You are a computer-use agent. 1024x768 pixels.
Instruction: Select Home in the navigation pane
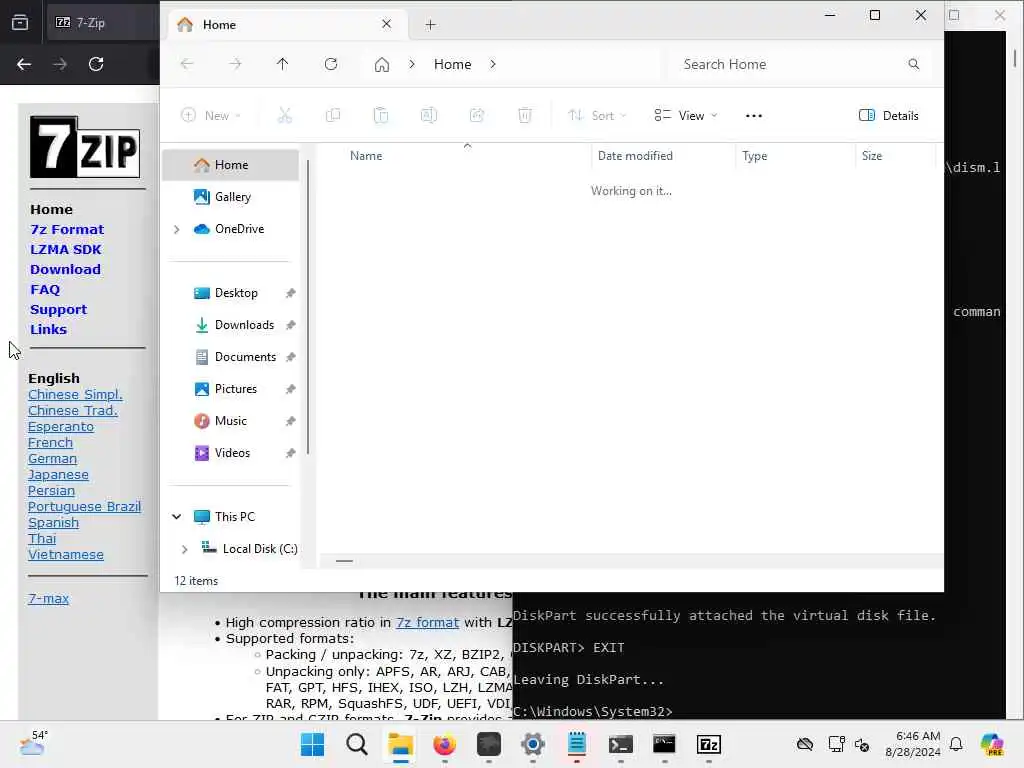pos(231,165)
